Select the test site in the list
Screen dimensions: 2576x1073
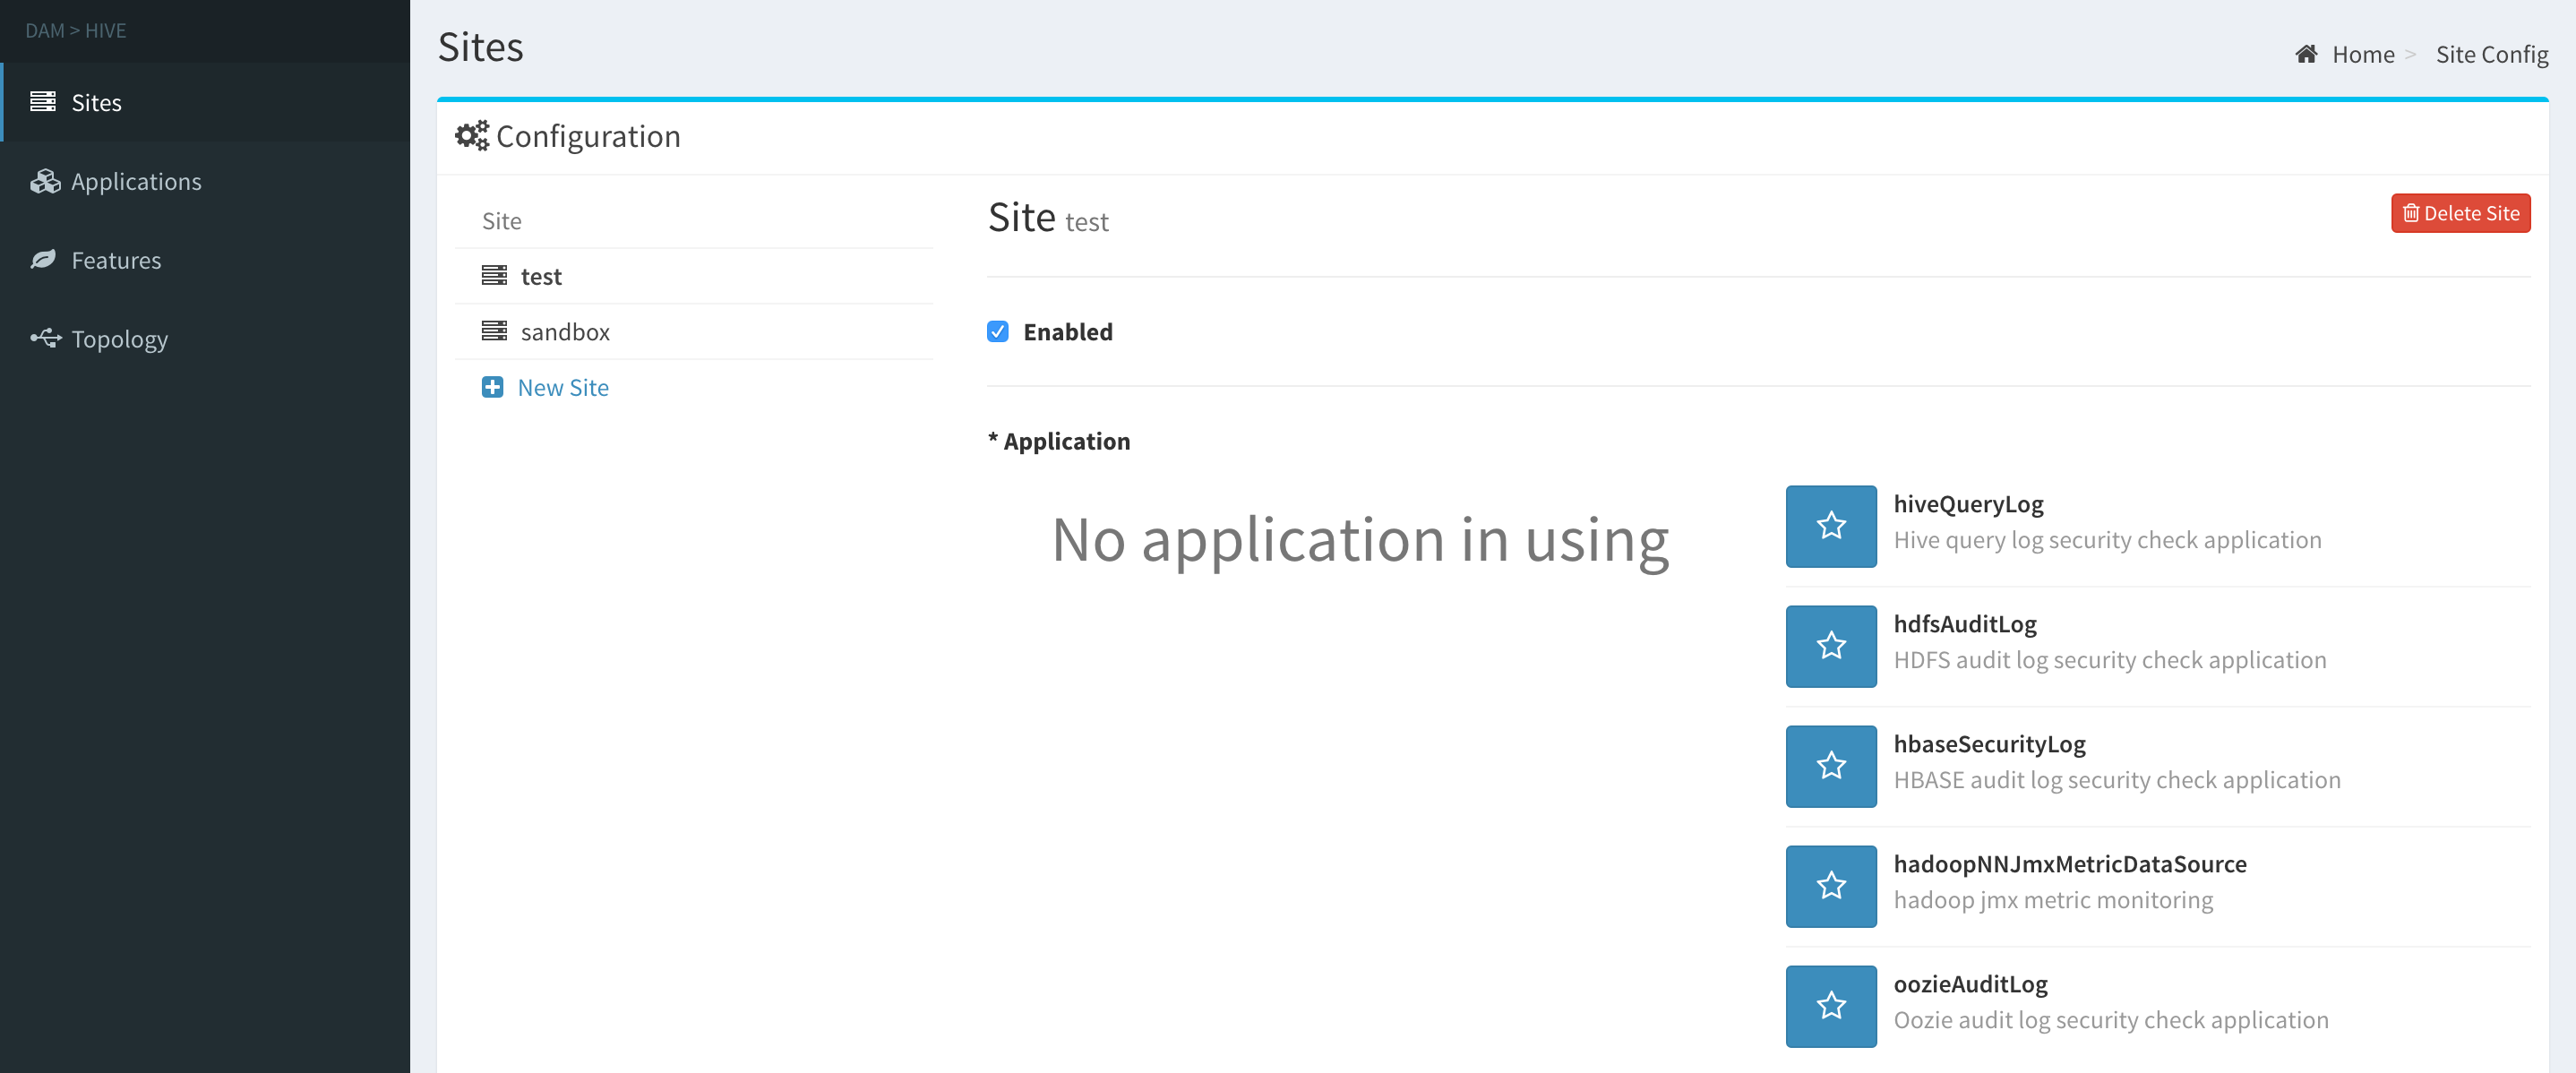541,277
